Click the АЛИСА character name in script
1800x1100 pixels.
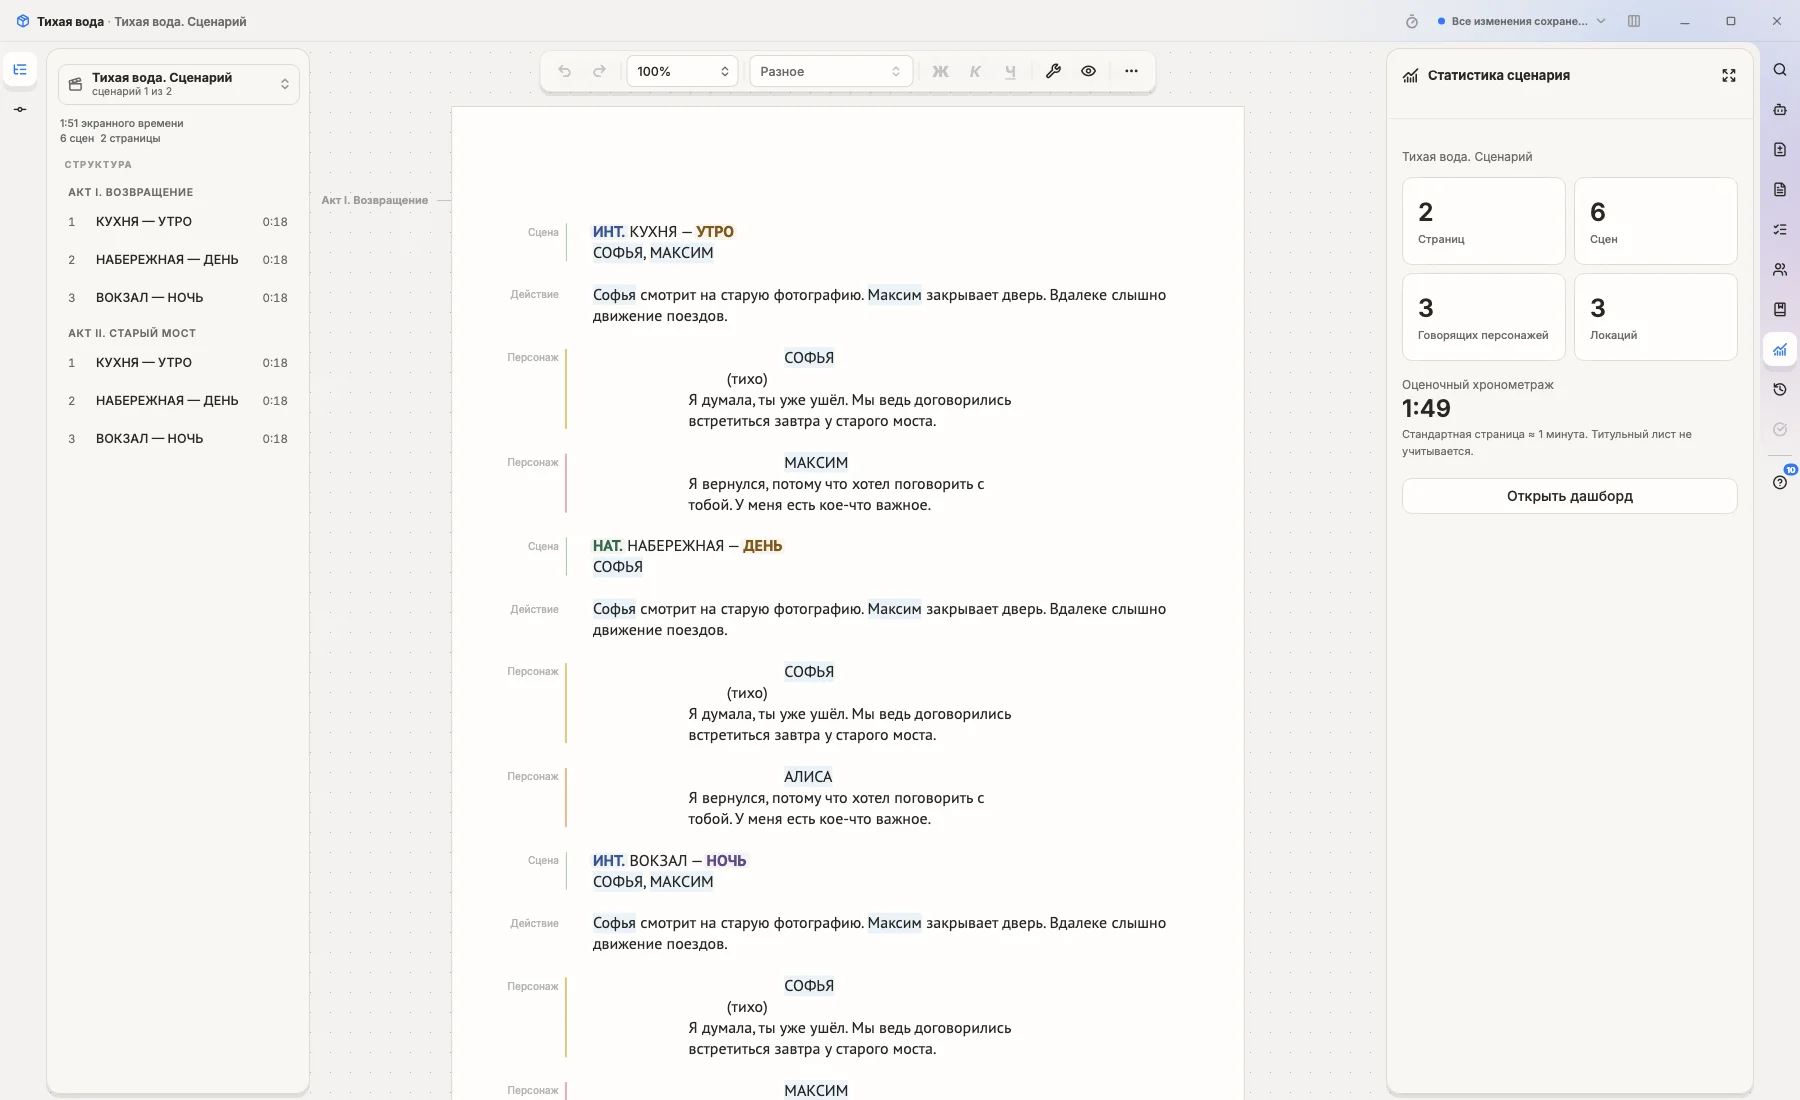tap(808, 777)
